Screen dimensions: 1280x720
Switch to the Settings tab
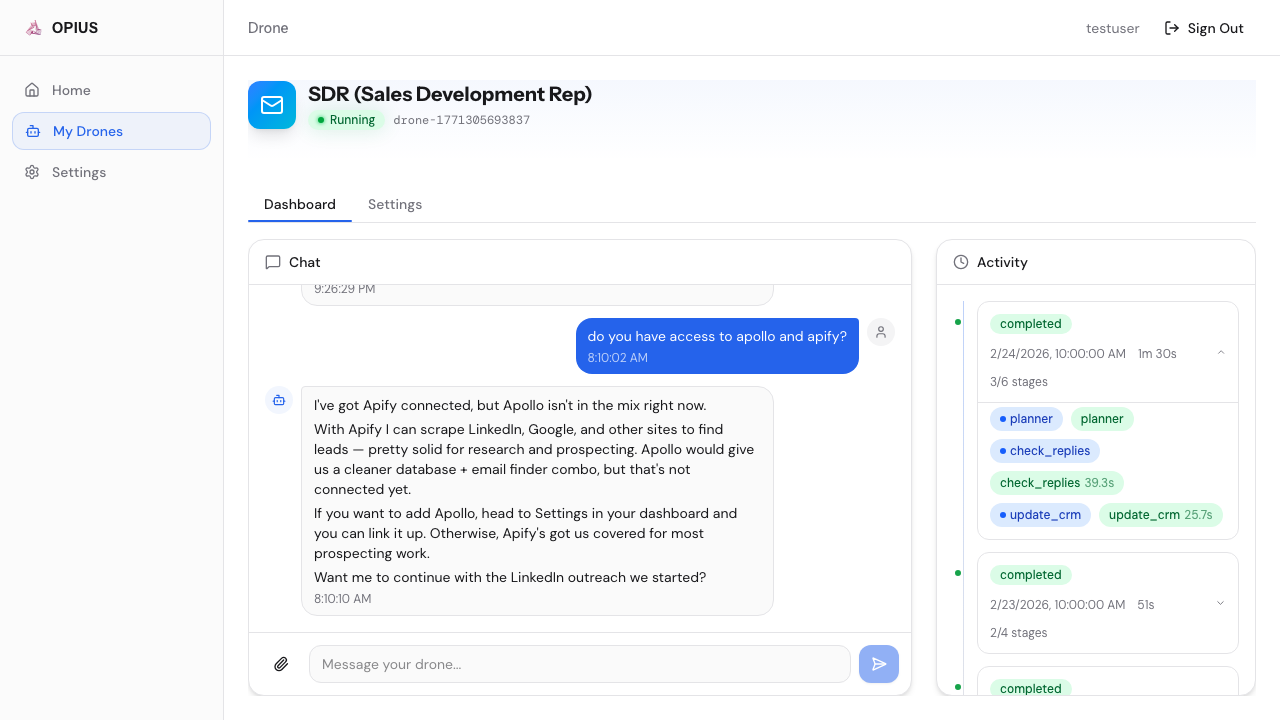395,204
